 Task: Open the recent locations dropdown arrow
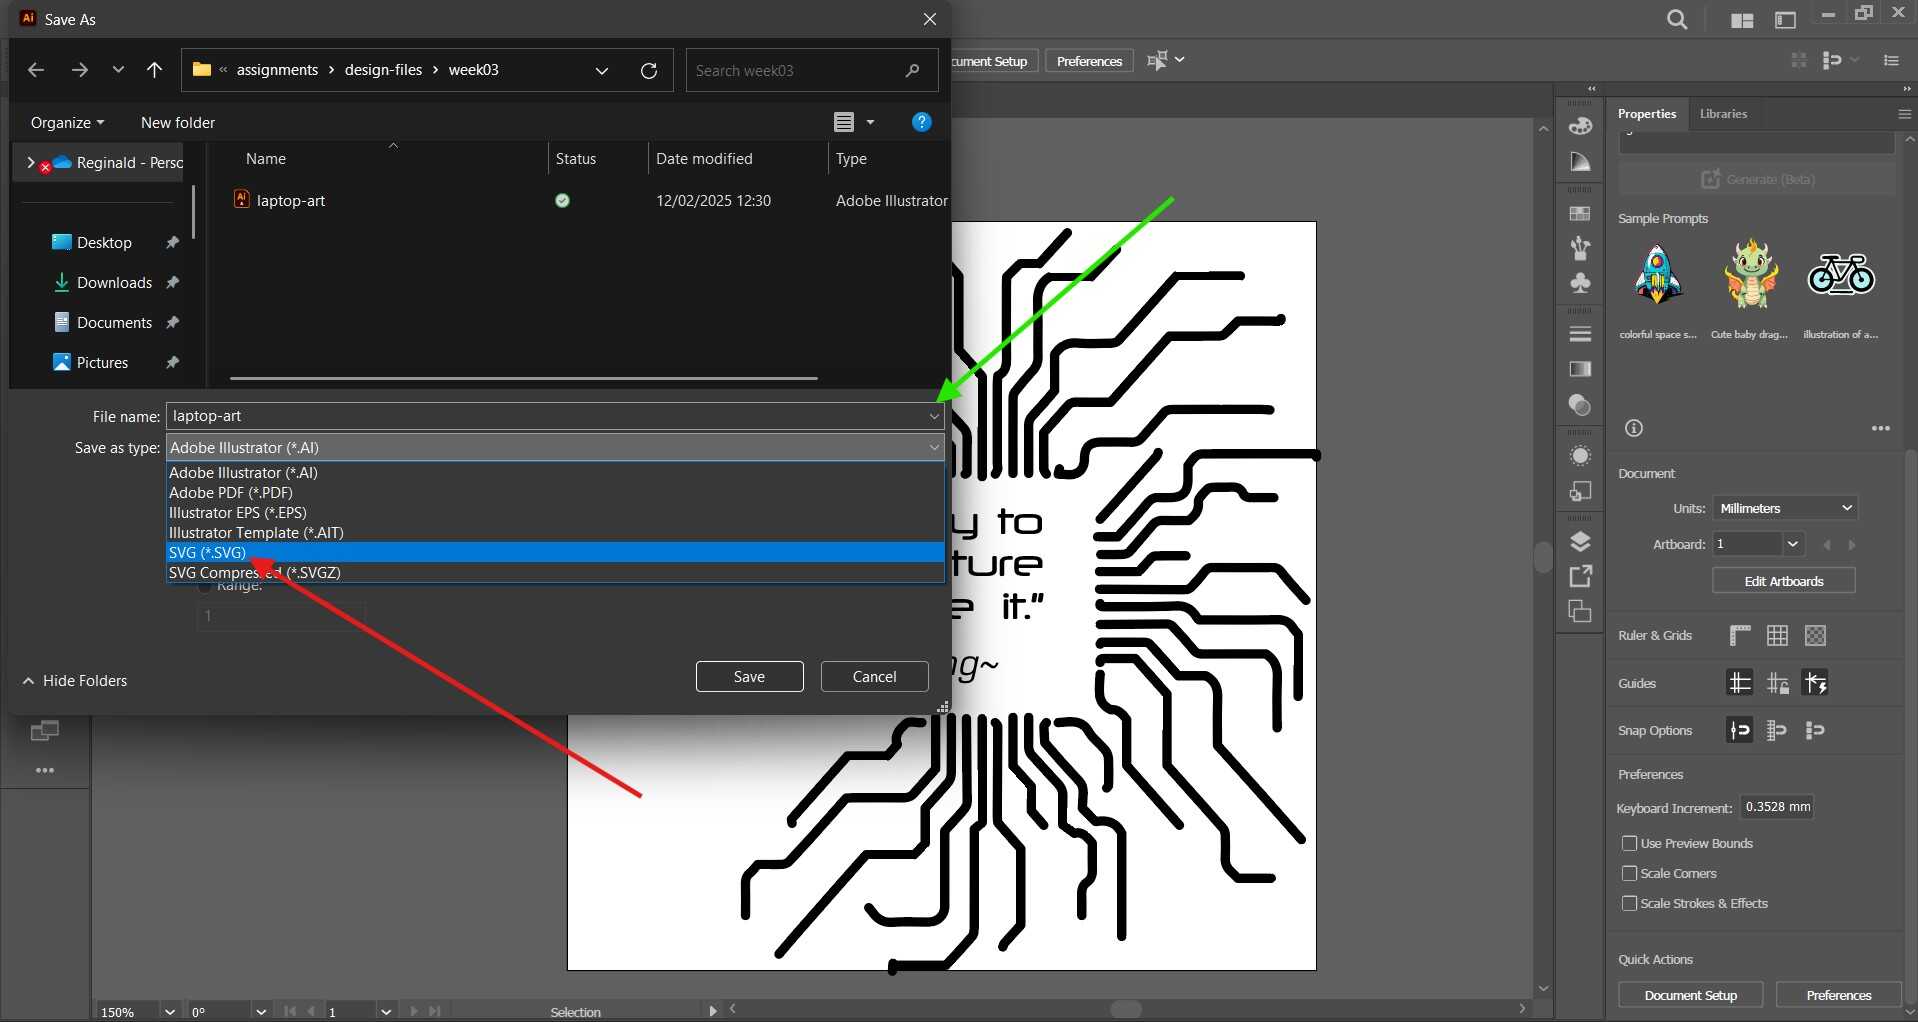[x=118, y=70]
